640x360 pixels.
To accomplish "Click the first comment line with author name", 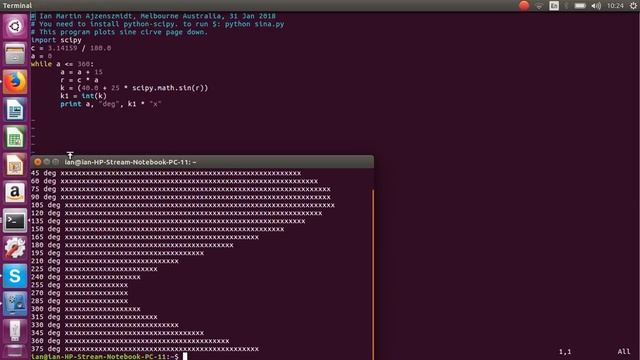I will pyautogui.click(x=153, y=16).
